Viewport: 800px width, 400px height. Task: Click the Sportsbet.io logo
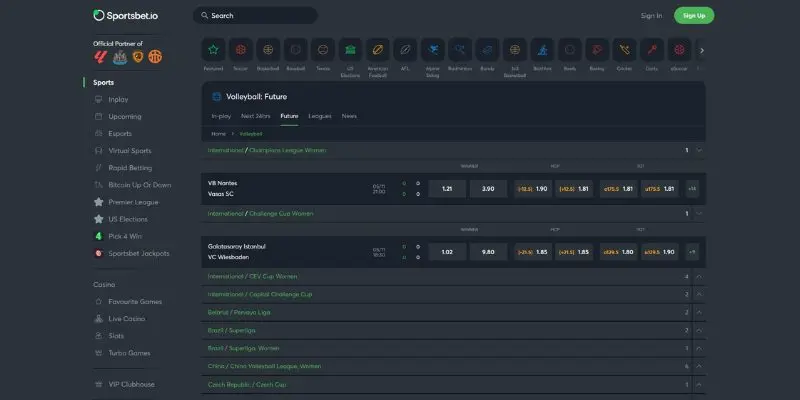[x=126, y=15]
